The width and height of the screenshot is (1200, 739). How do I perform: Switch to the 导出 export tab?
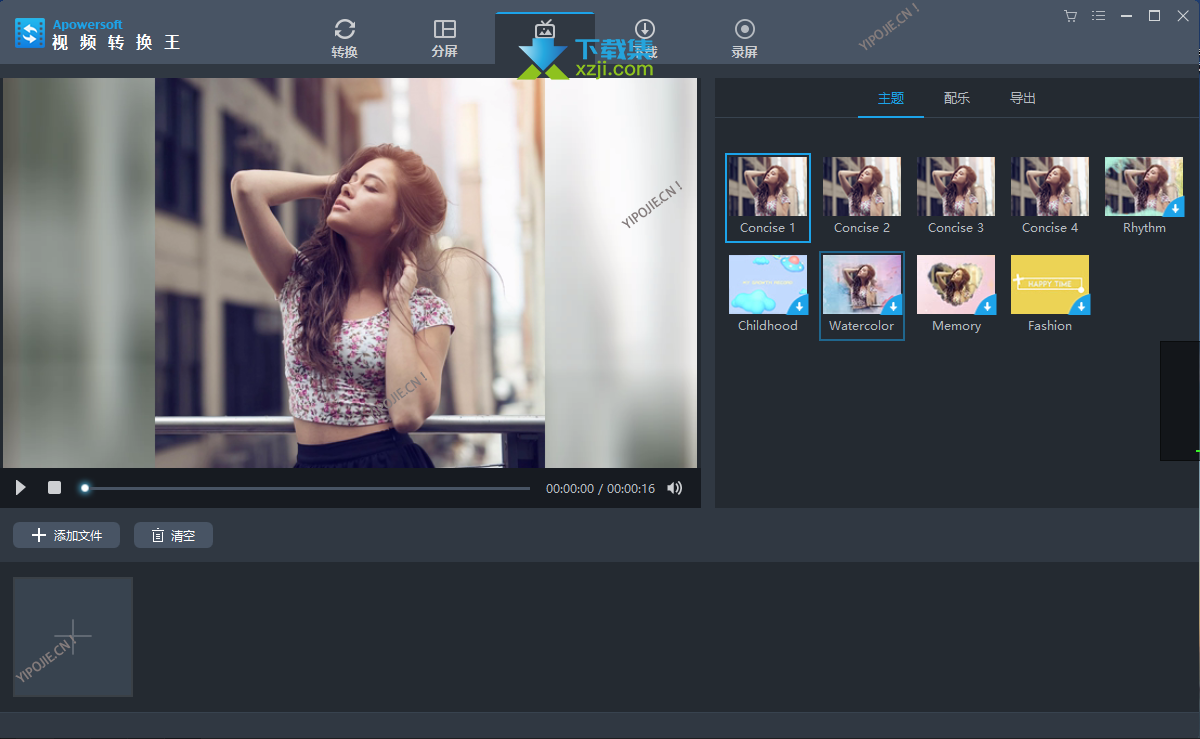pos(1023,98)
